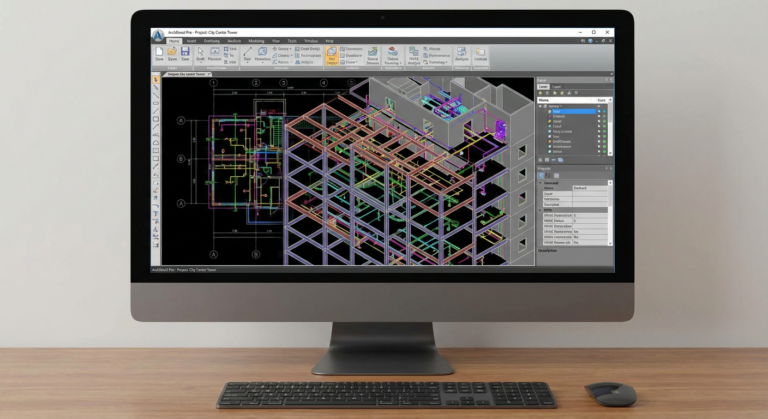This screenshot has height=419, width=768.
Task: Click the Analyze monitor icon in ribbon
Action: coord(461,51)
